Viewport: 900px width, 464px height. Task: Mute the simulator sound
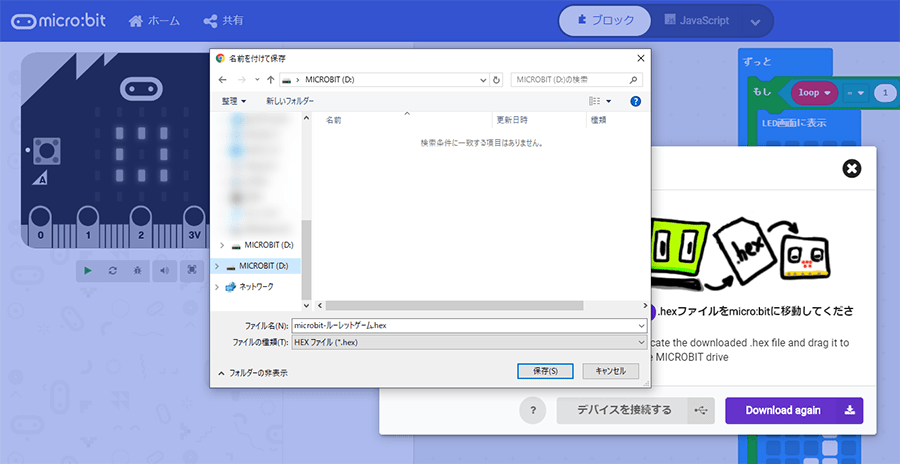click(165, 270)
